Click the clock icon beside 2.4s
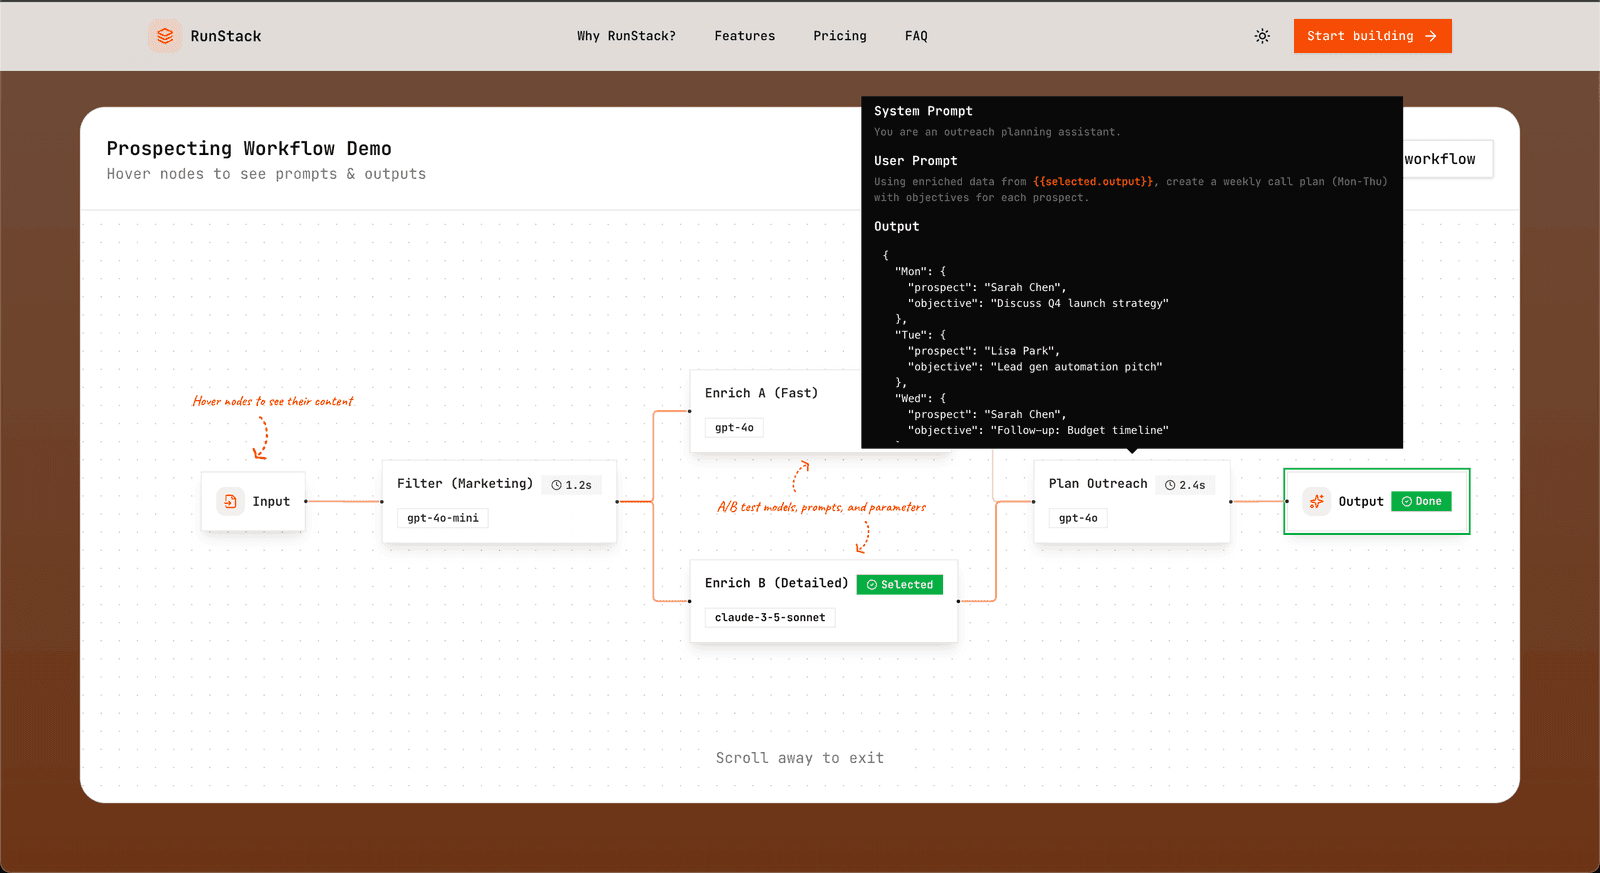 tap(1170, 485)
